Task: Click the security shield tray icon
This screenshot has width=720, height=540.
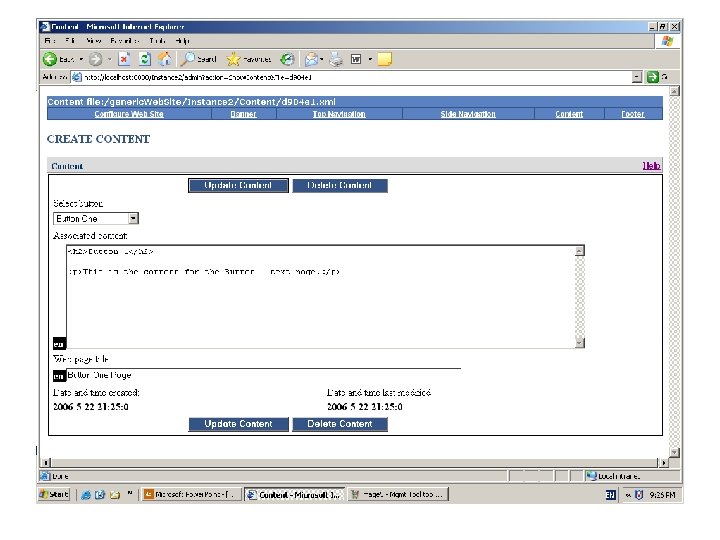Action: point(639,495)
